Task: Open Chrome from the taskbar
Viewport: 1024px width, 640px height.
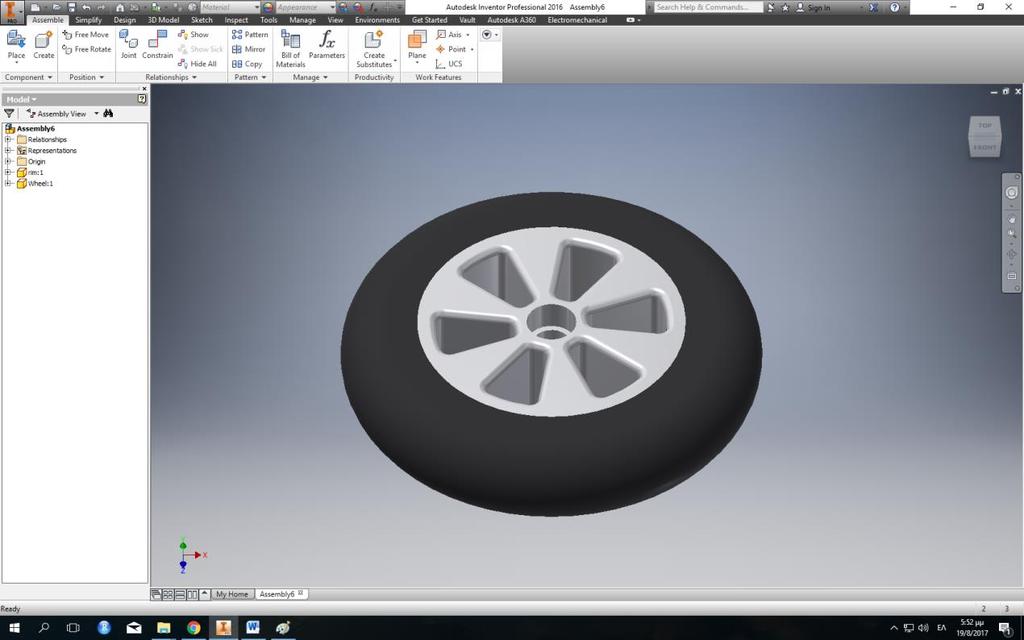Action: (193, 628)
